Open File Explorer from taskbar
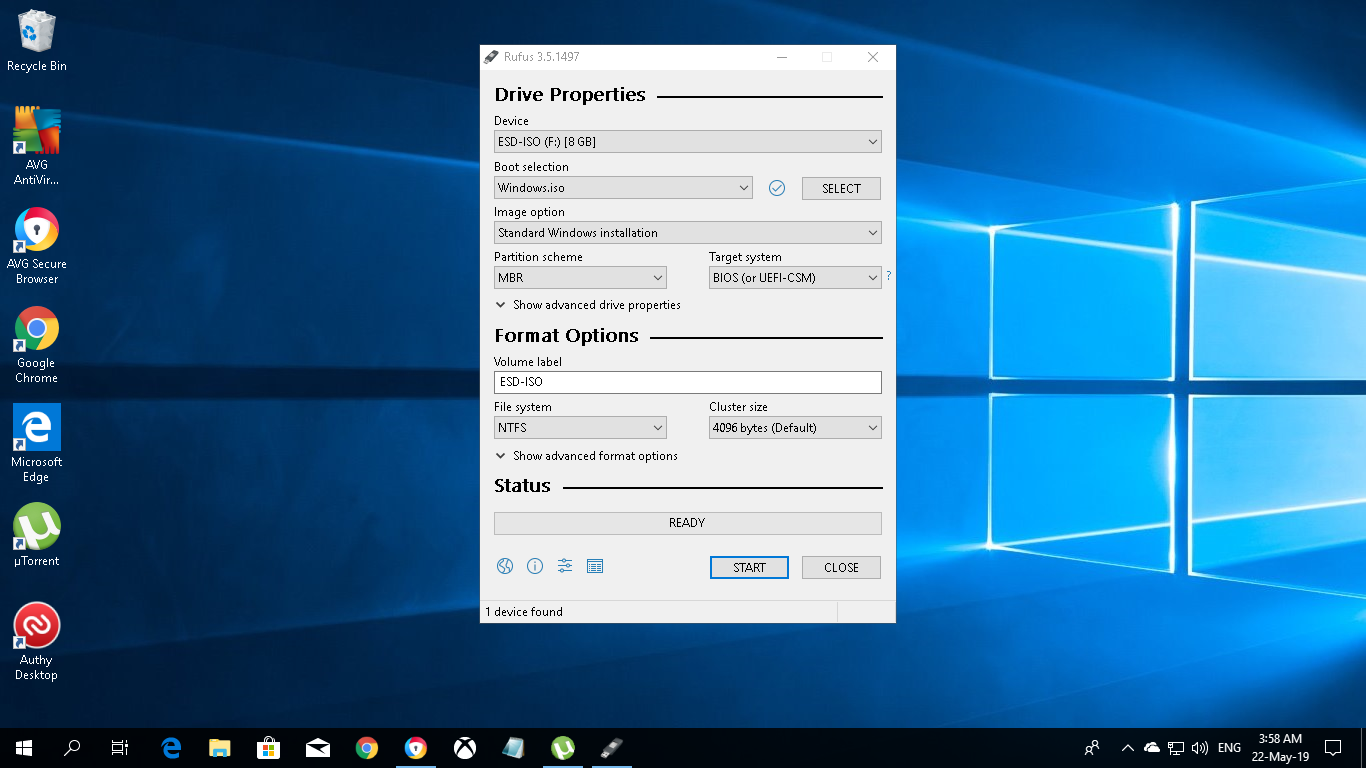 (x=220, y=747)
